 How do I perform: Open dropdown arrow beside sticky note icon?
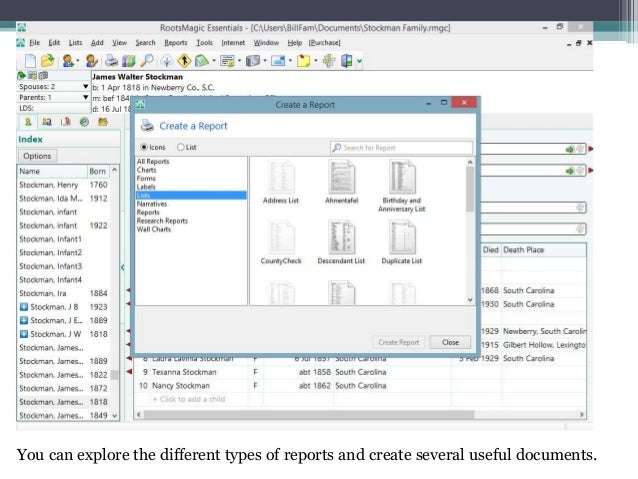[315, 61]
